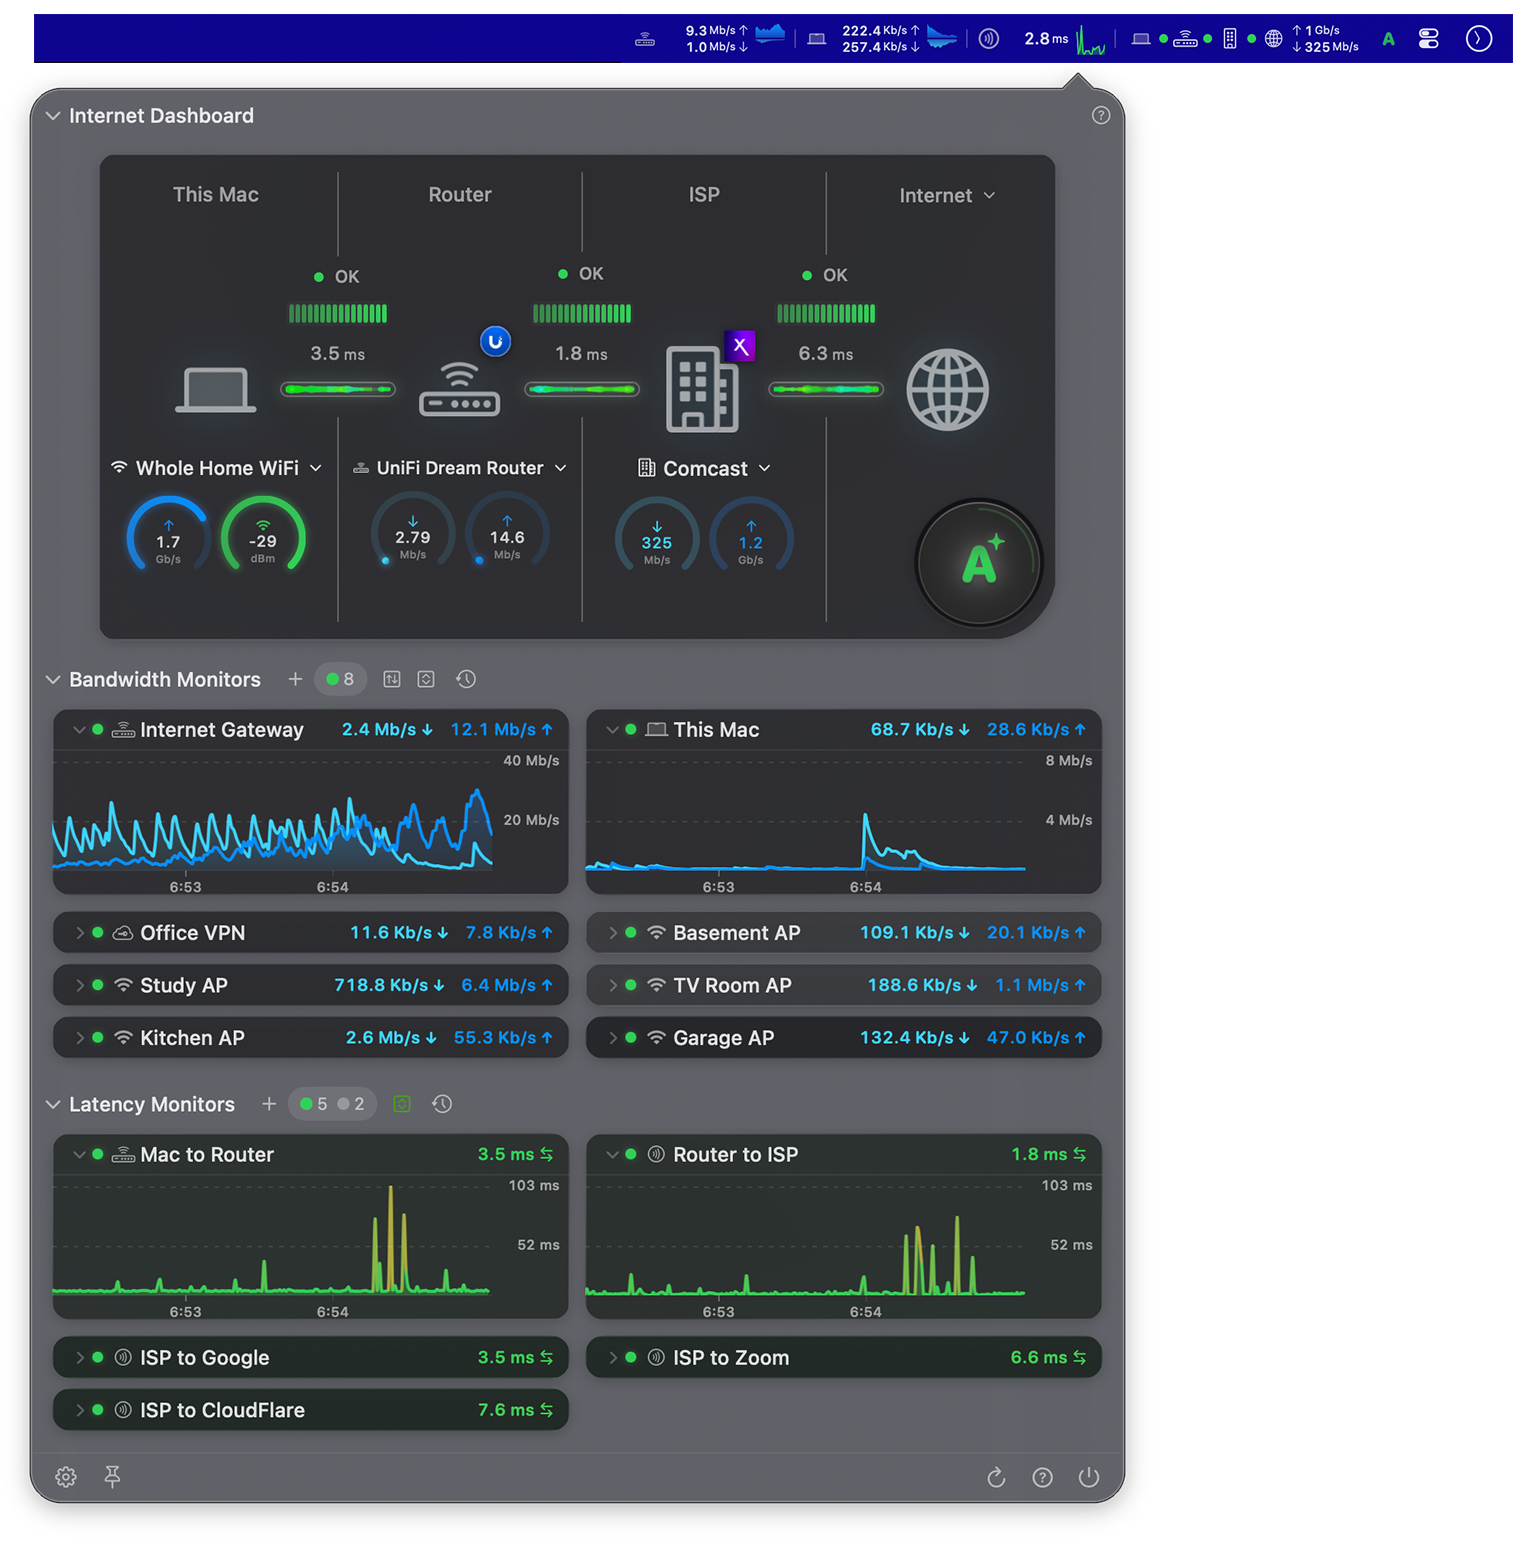This screenshot has height=1544, width=1535.
Task: Collapse the Internet Dashboard section
Action: tap(53, 115)
